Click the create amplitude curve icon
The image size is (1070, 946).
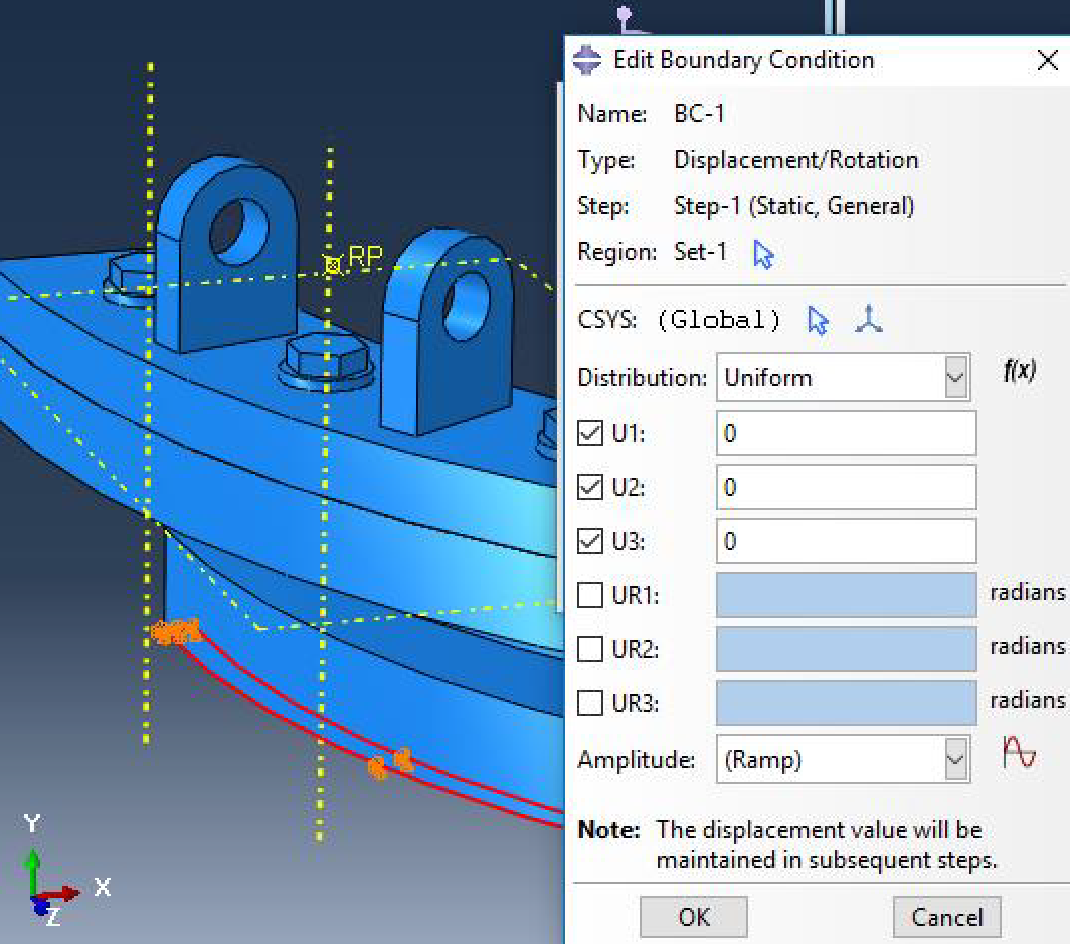pos(1020,752)
